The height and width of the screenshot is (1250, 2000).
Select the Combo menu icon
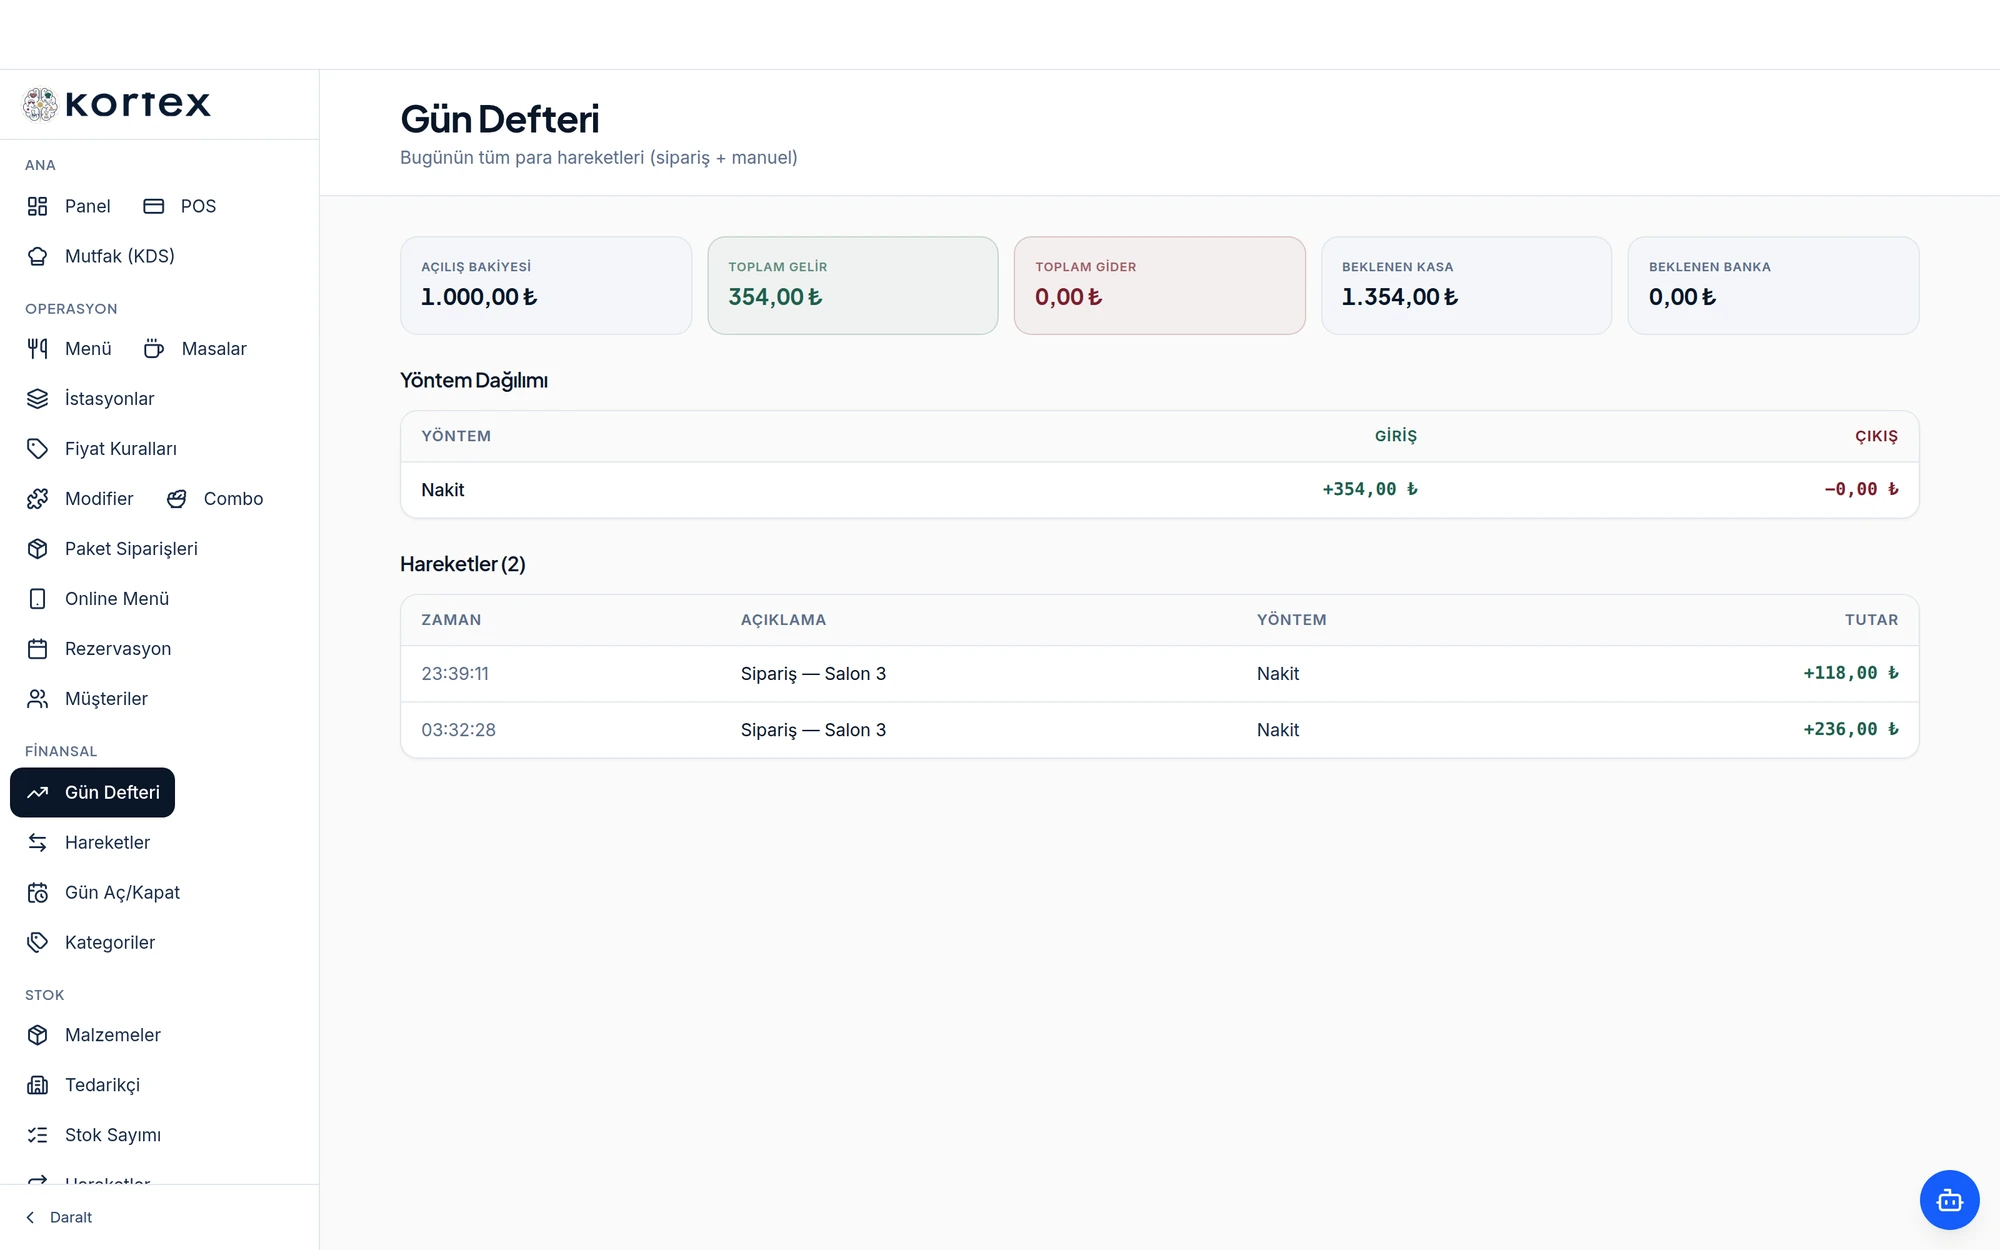[x=176, y=499]
